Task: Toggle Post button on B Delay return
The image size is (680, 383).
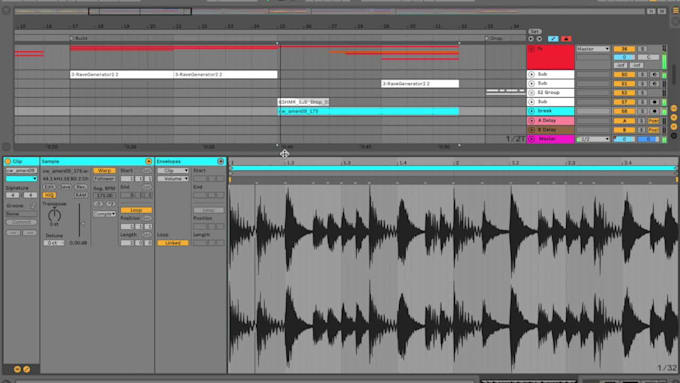Action: point(654,130)
